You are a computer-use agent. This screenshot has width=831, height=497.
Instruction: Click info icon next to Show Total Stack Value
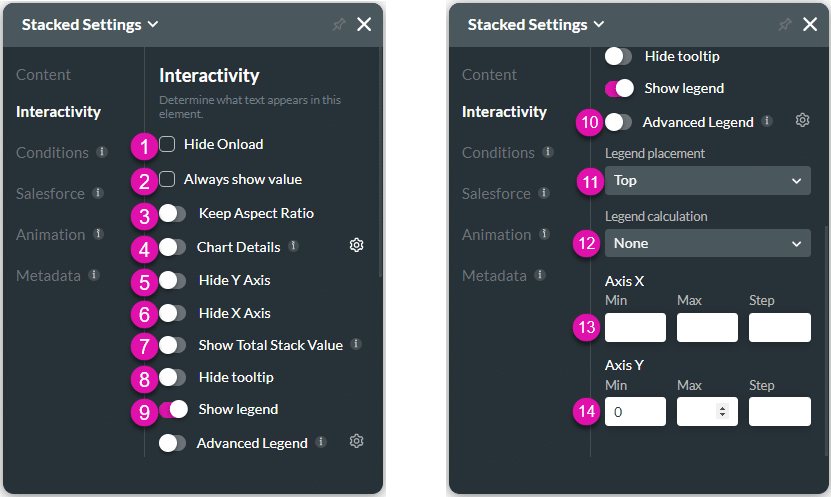pos(355,344)
